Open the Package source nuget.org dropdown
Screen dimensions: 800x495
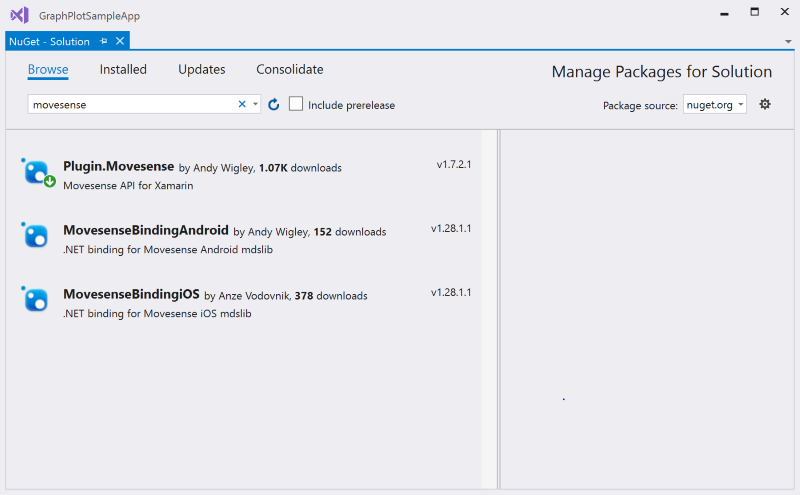(714, 105)
